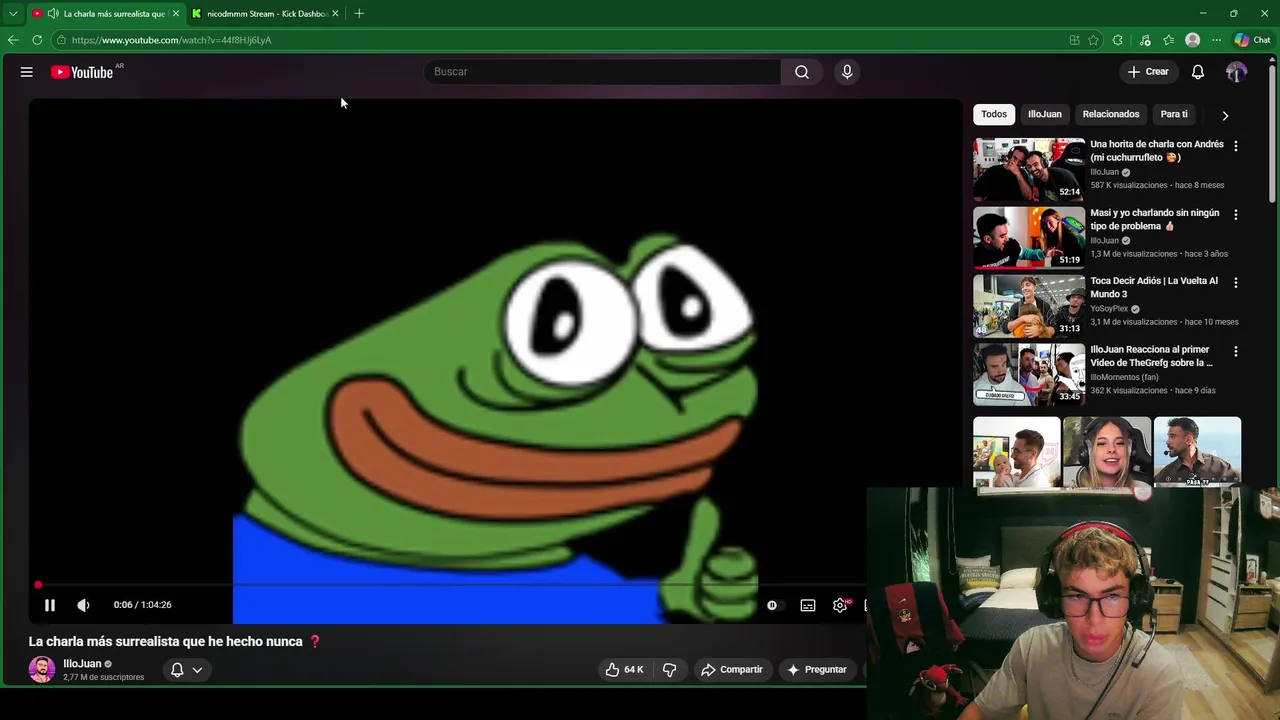Image resolution: width=1280 pixels, height=720 pixels.
Task: Mute the video volume
Action: [83, 605]
